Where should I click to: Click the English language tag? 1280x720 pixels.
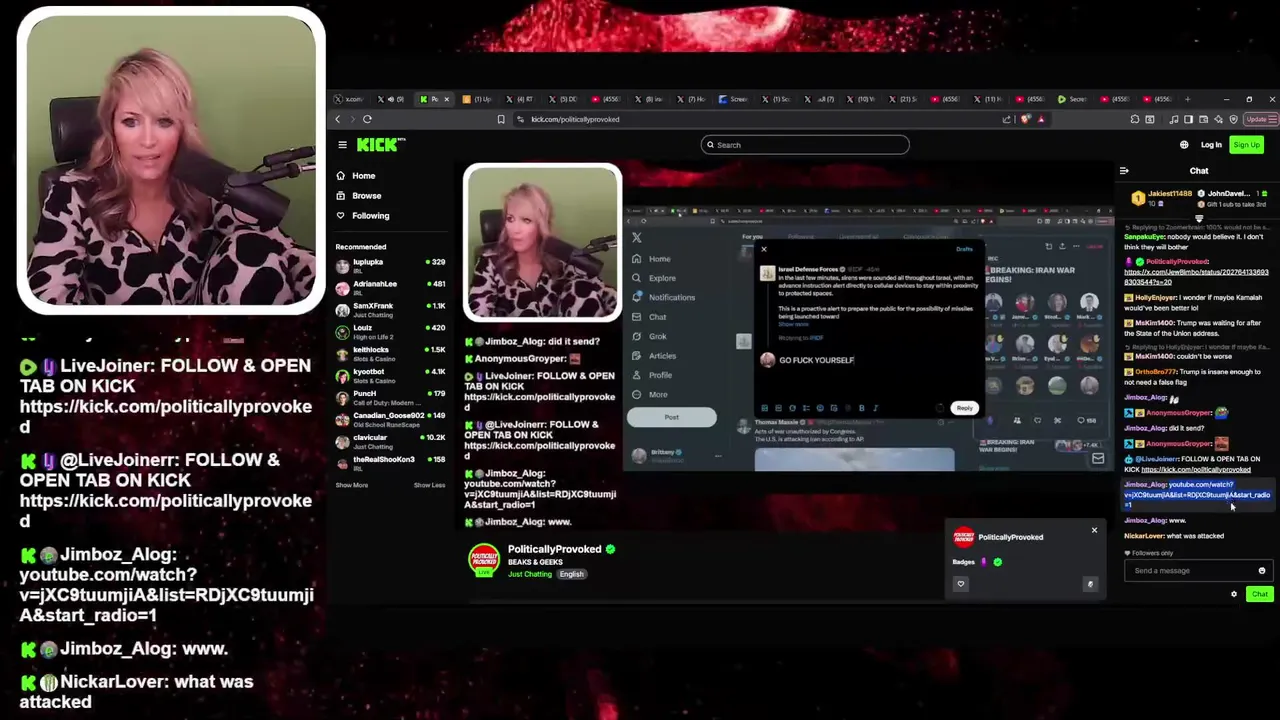pos(572,574)
